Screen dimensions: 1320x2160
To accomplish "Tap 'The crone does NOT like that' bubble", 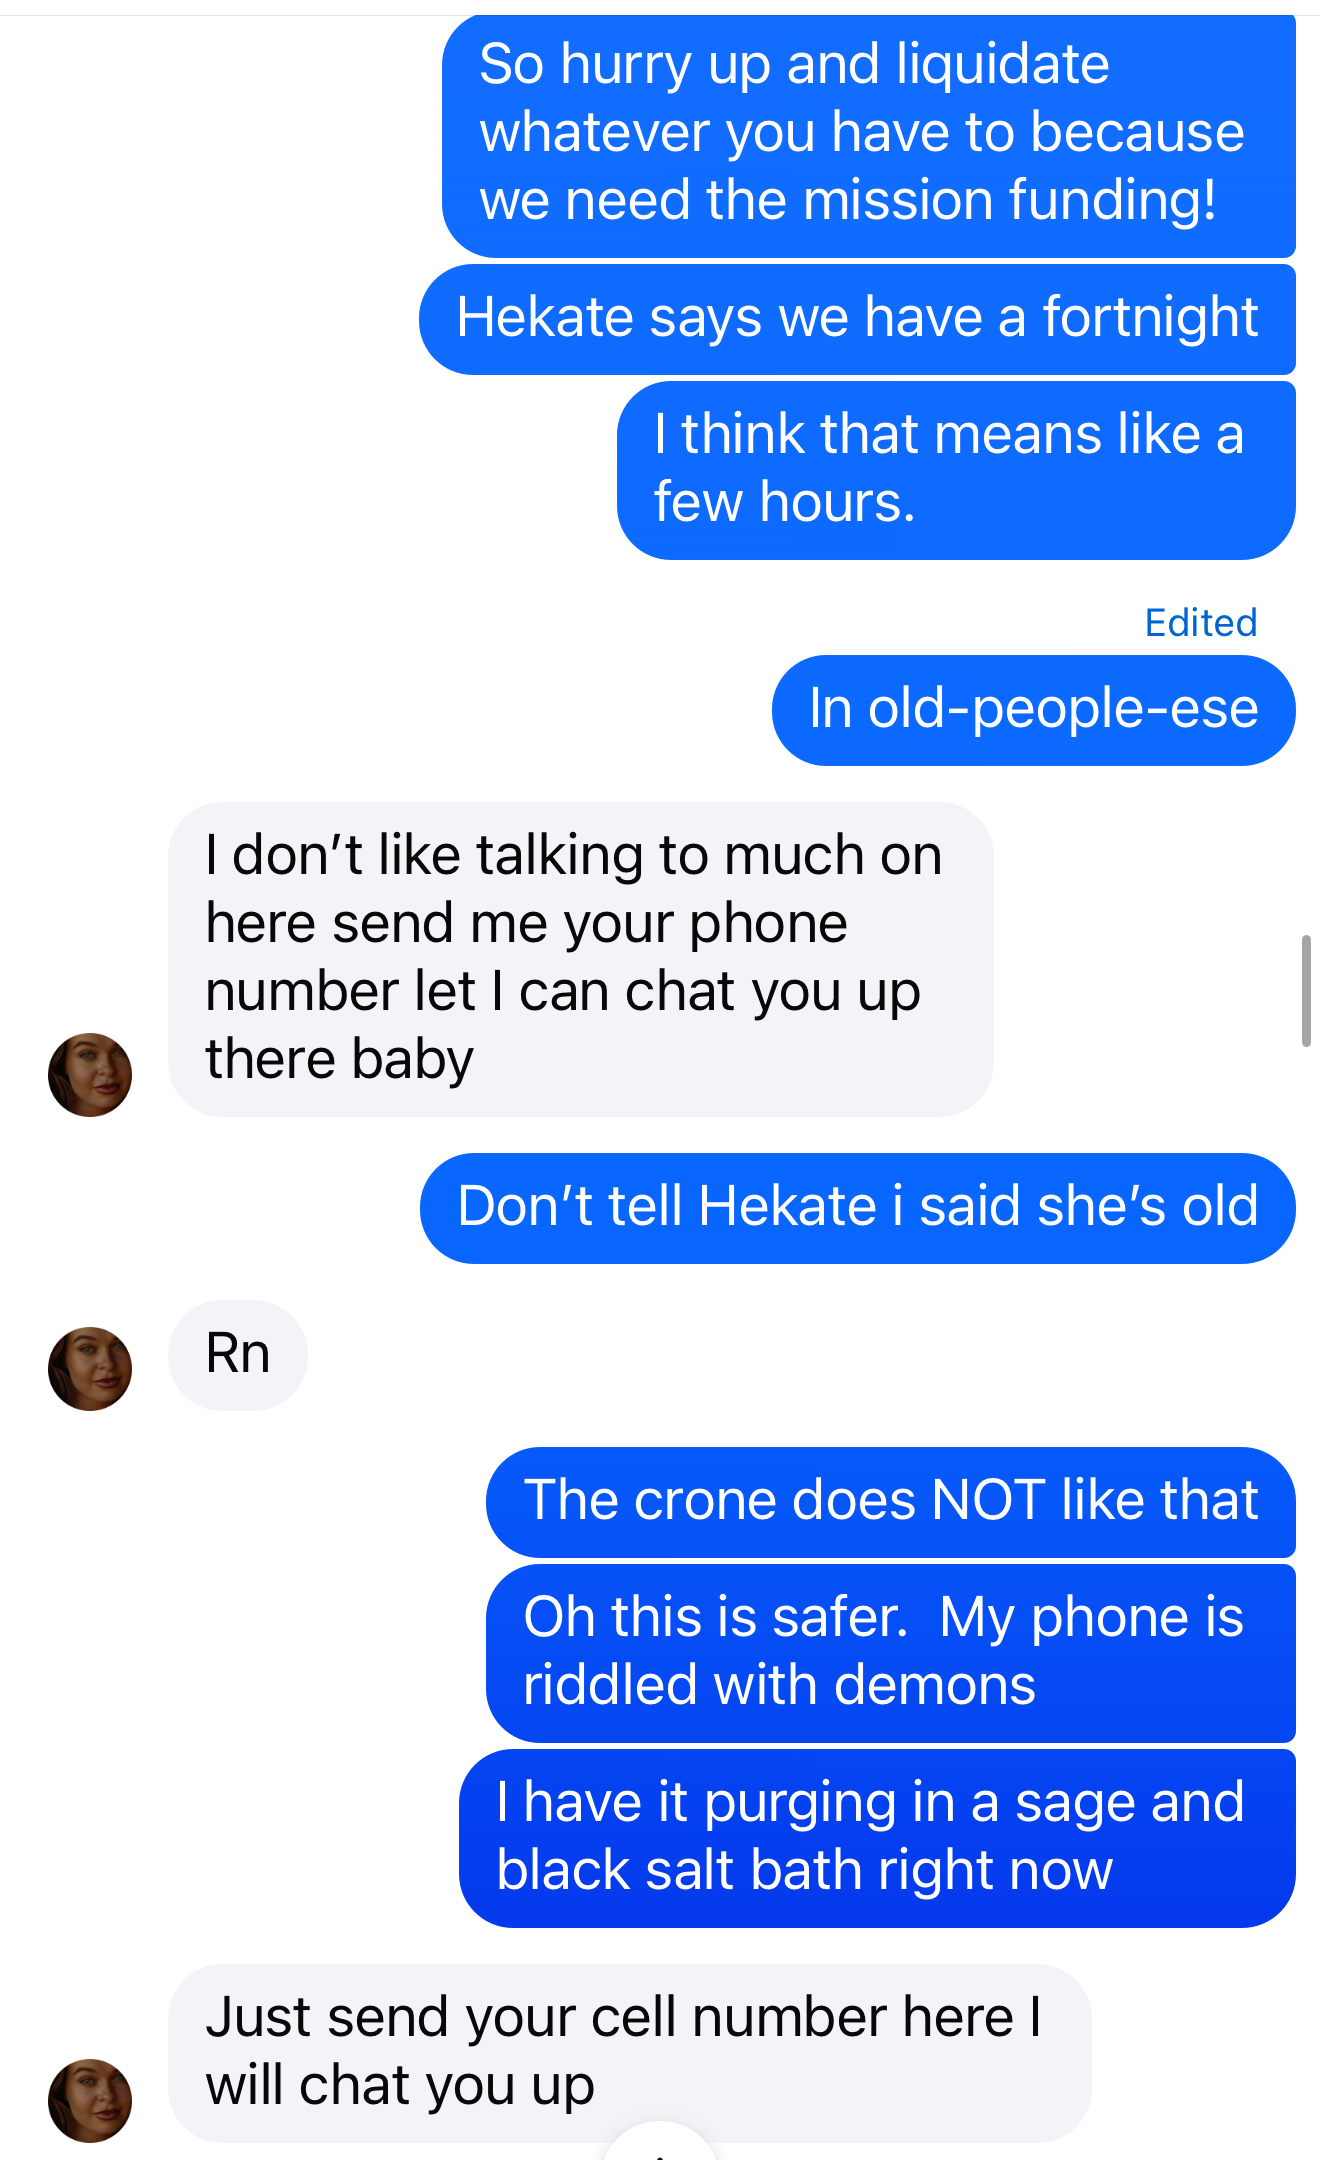I will [x=891, y=1502].
